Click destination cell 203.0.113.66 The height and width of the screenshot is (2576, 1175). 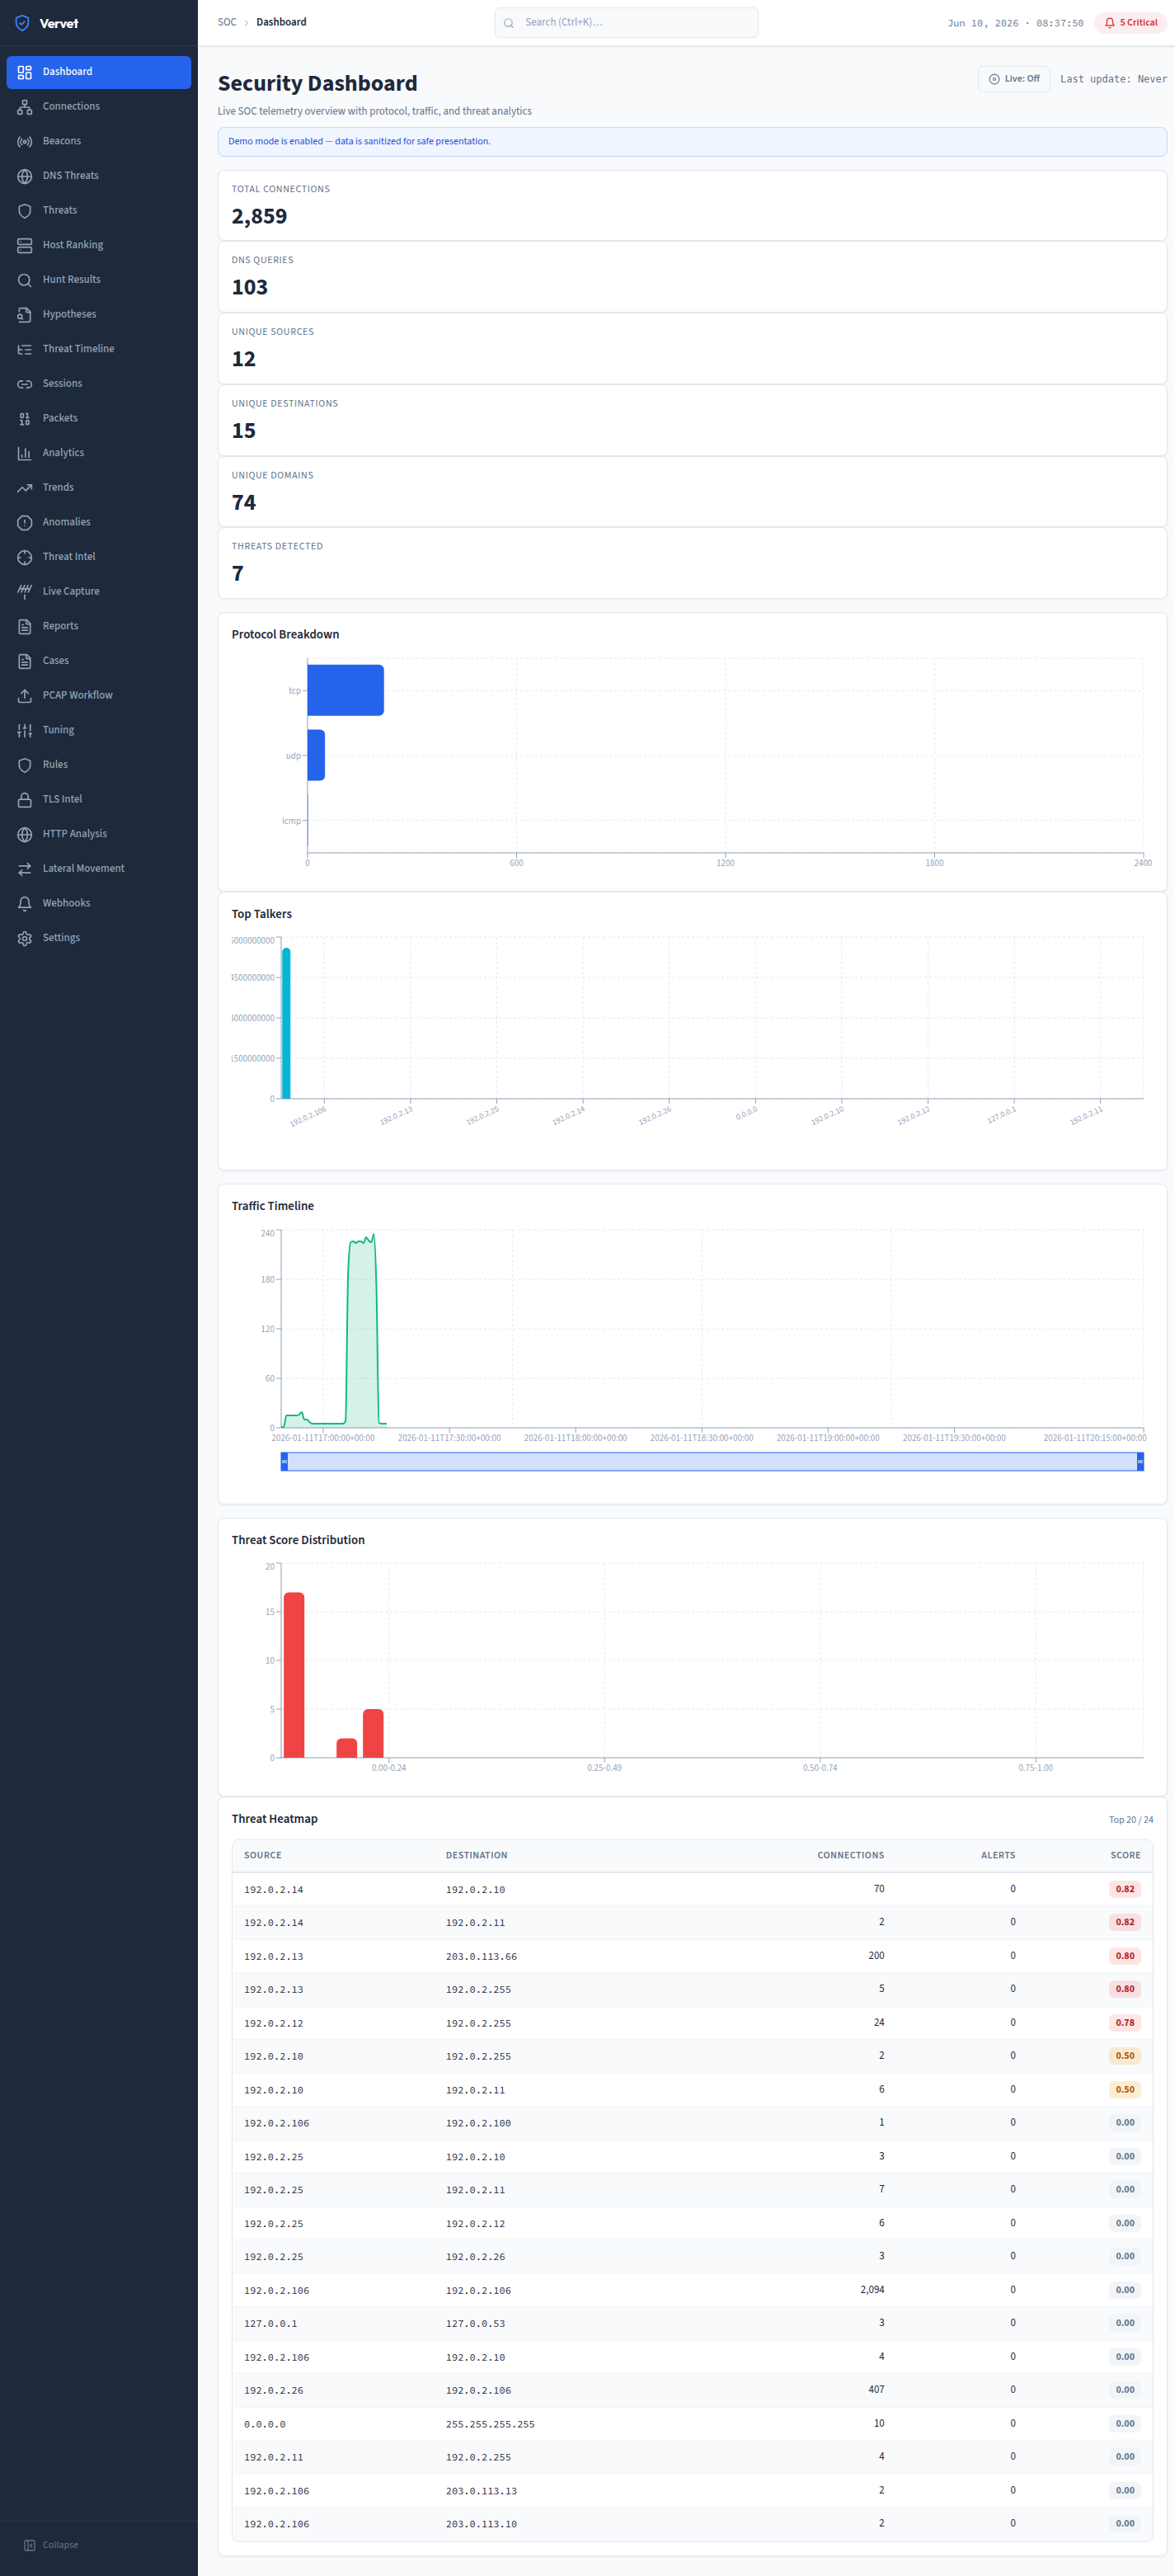(x=481, y=1956)
